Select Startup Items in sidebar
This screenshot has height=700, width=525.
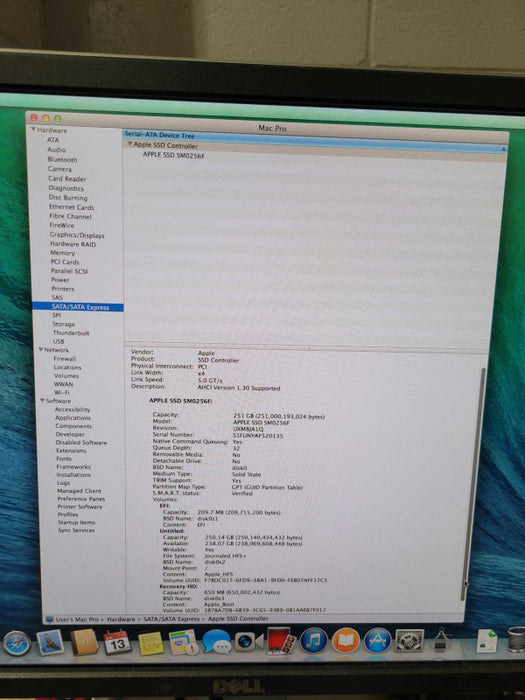(76, 522)
